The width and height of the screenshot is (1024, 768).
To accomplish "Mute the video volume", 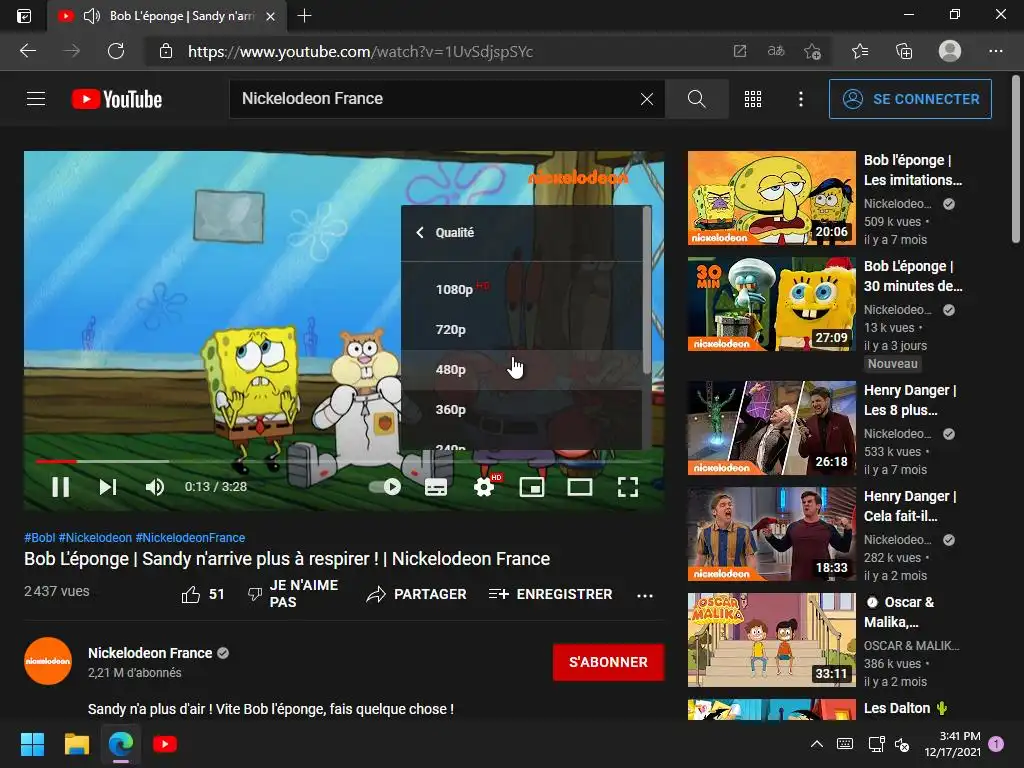I will pos(155,487).
